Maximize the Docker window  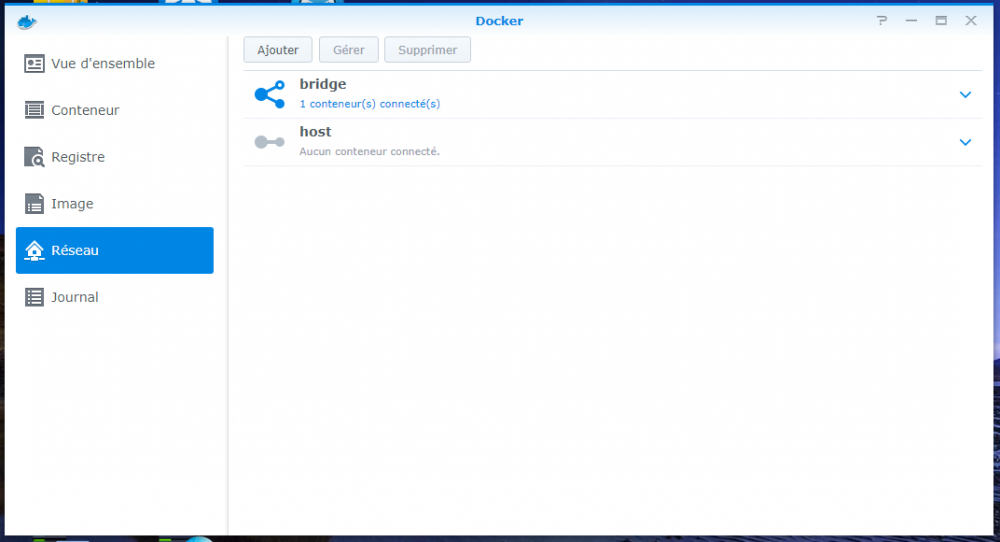click(x=941, y=21)
